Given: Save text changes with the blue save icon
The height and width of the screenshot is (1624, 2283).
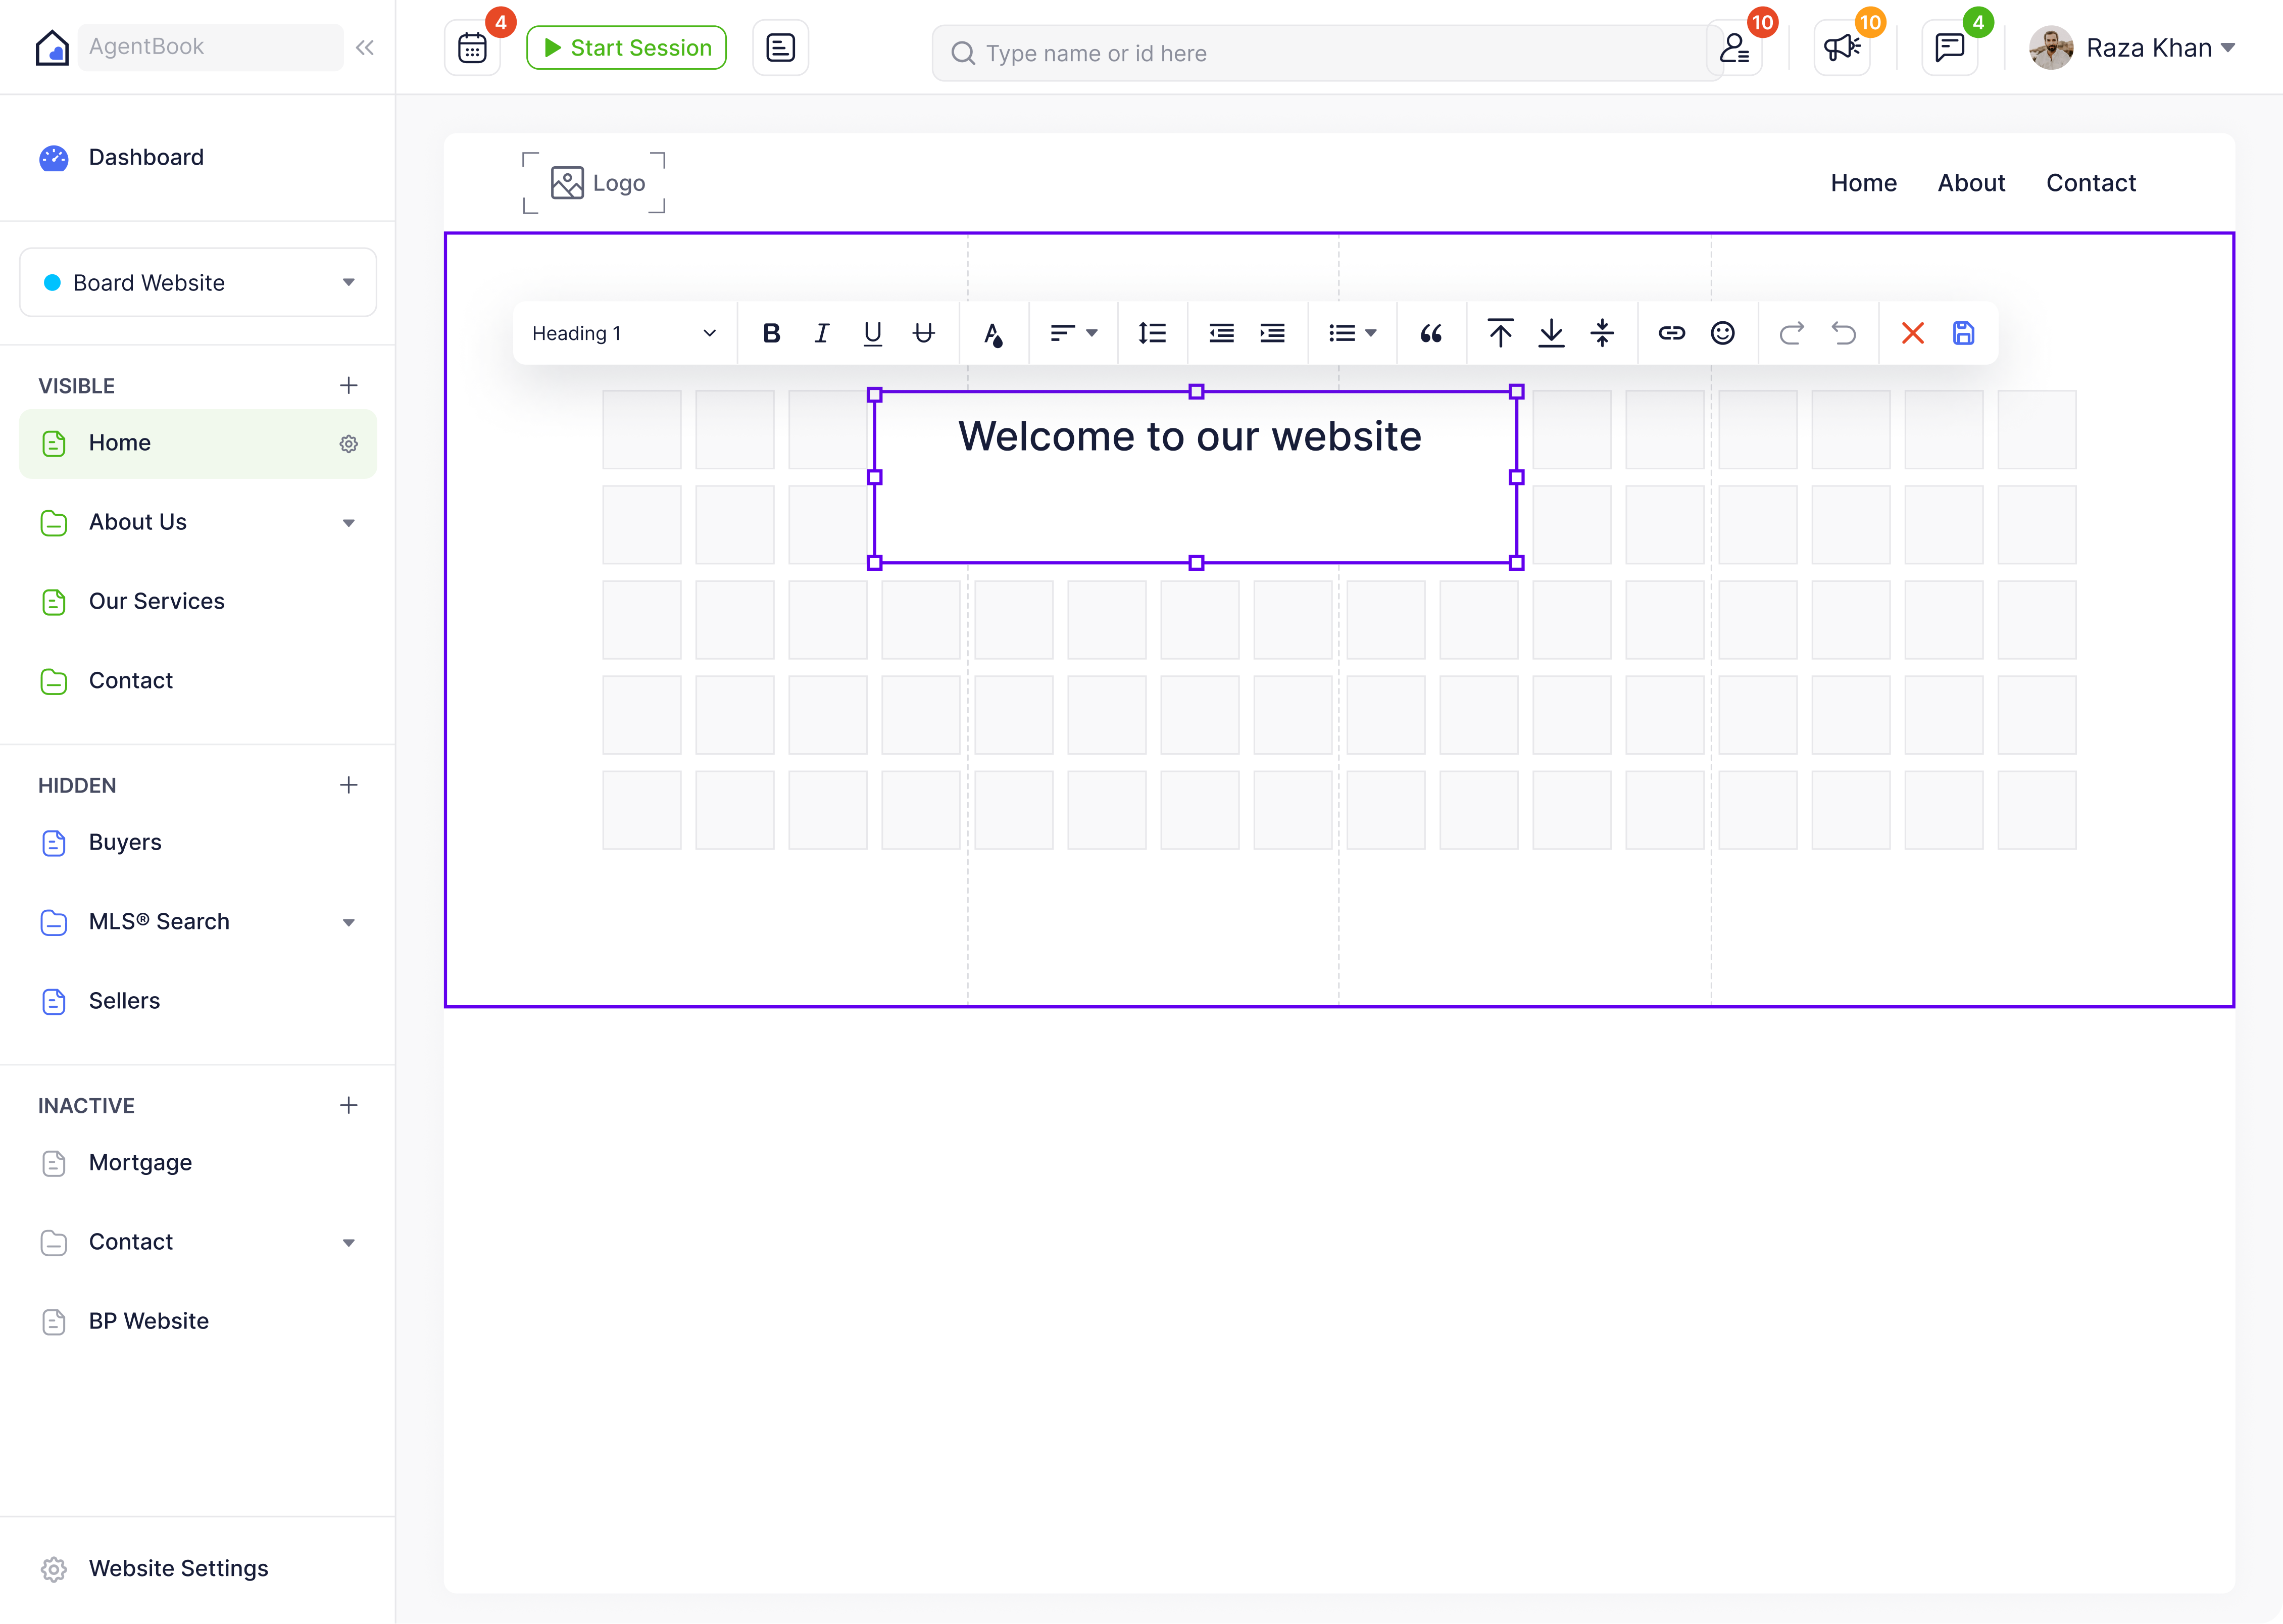Looking at the screenshot, I should pyautogui.click(x=1963, y=333).
